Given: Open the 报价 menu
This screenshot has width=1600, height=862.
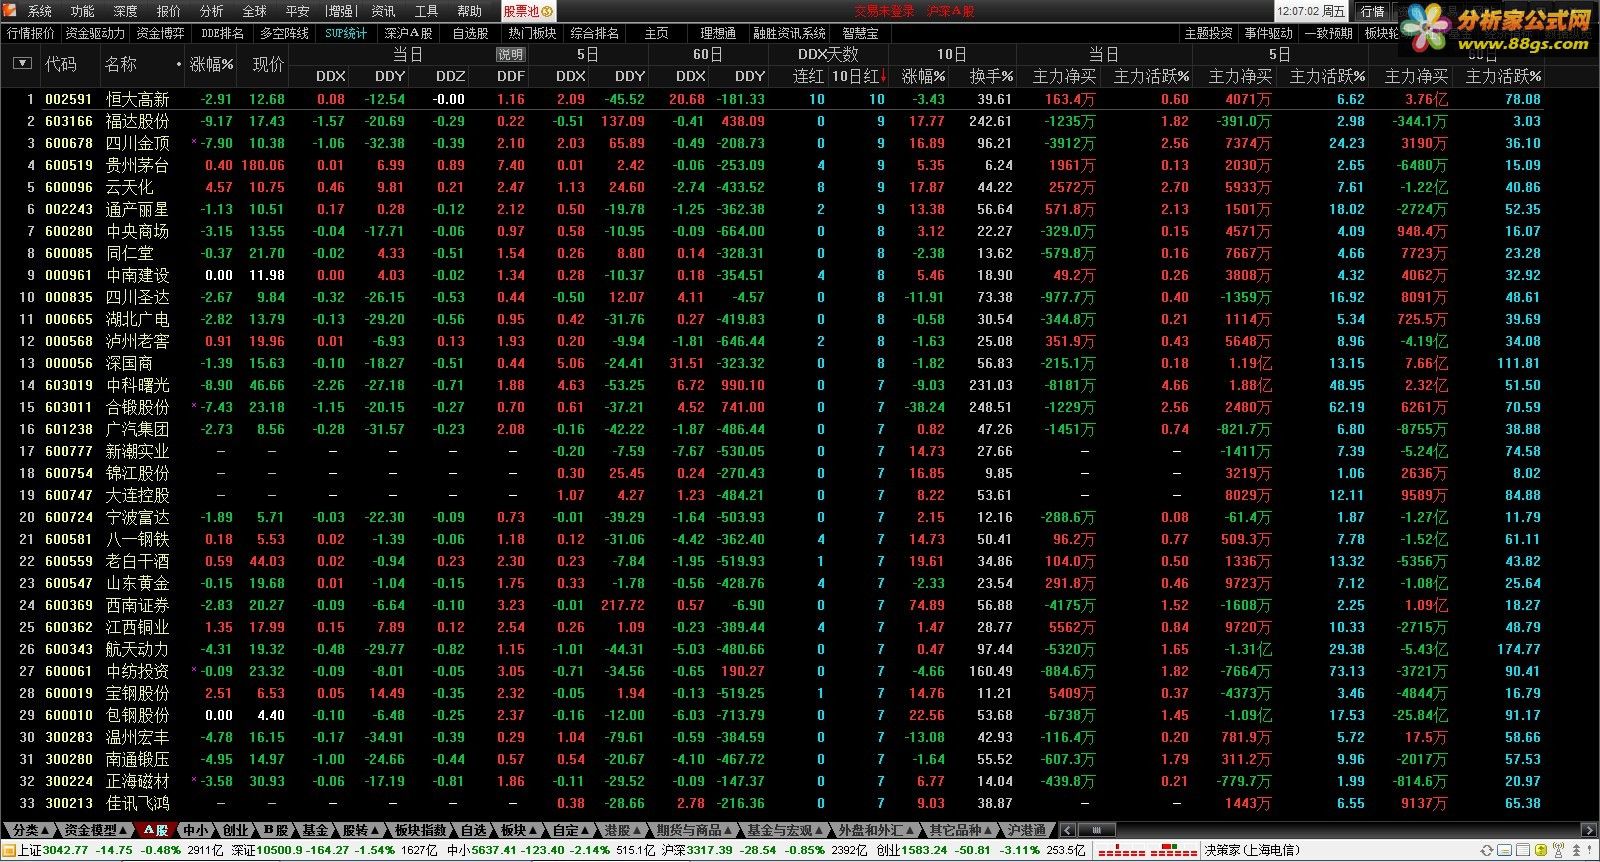Looking at the screenshot, I should [x=169, y=11].
